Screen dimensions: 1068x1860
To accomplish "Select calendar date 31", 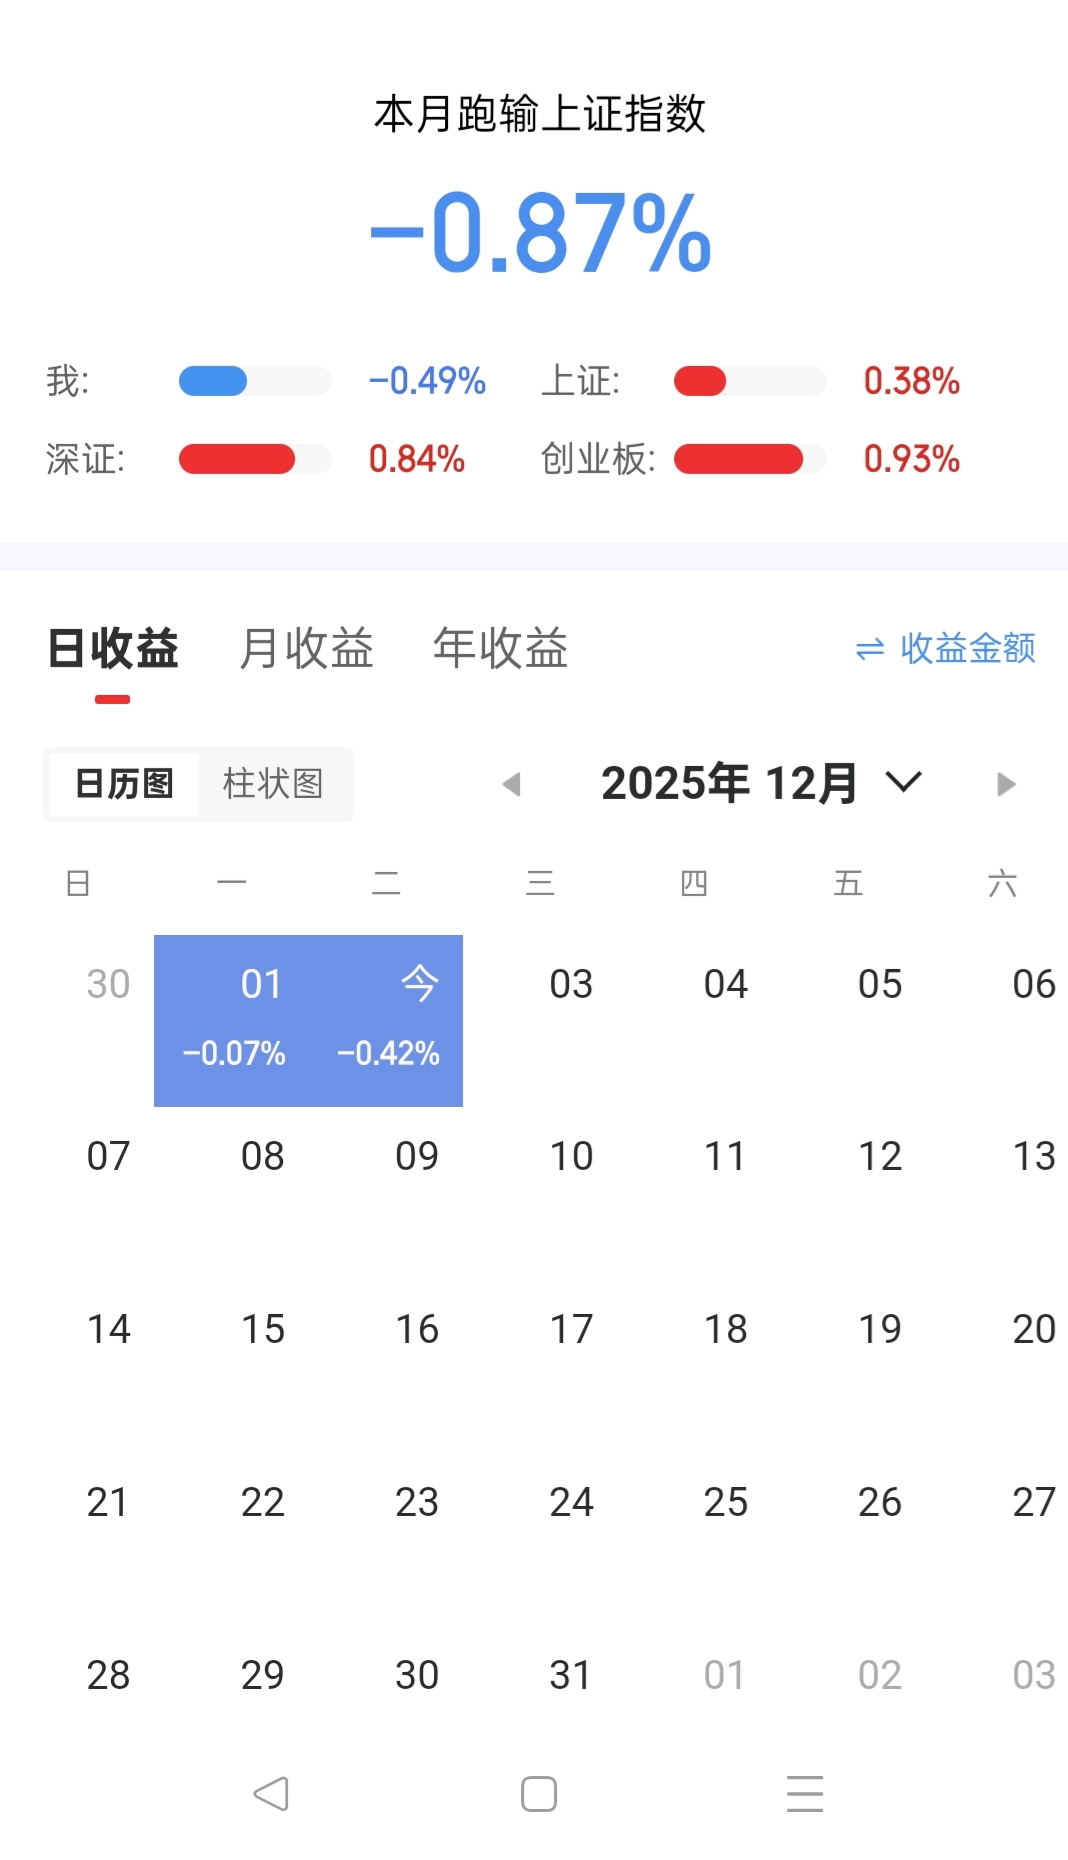I will (x=571, y=1675).
